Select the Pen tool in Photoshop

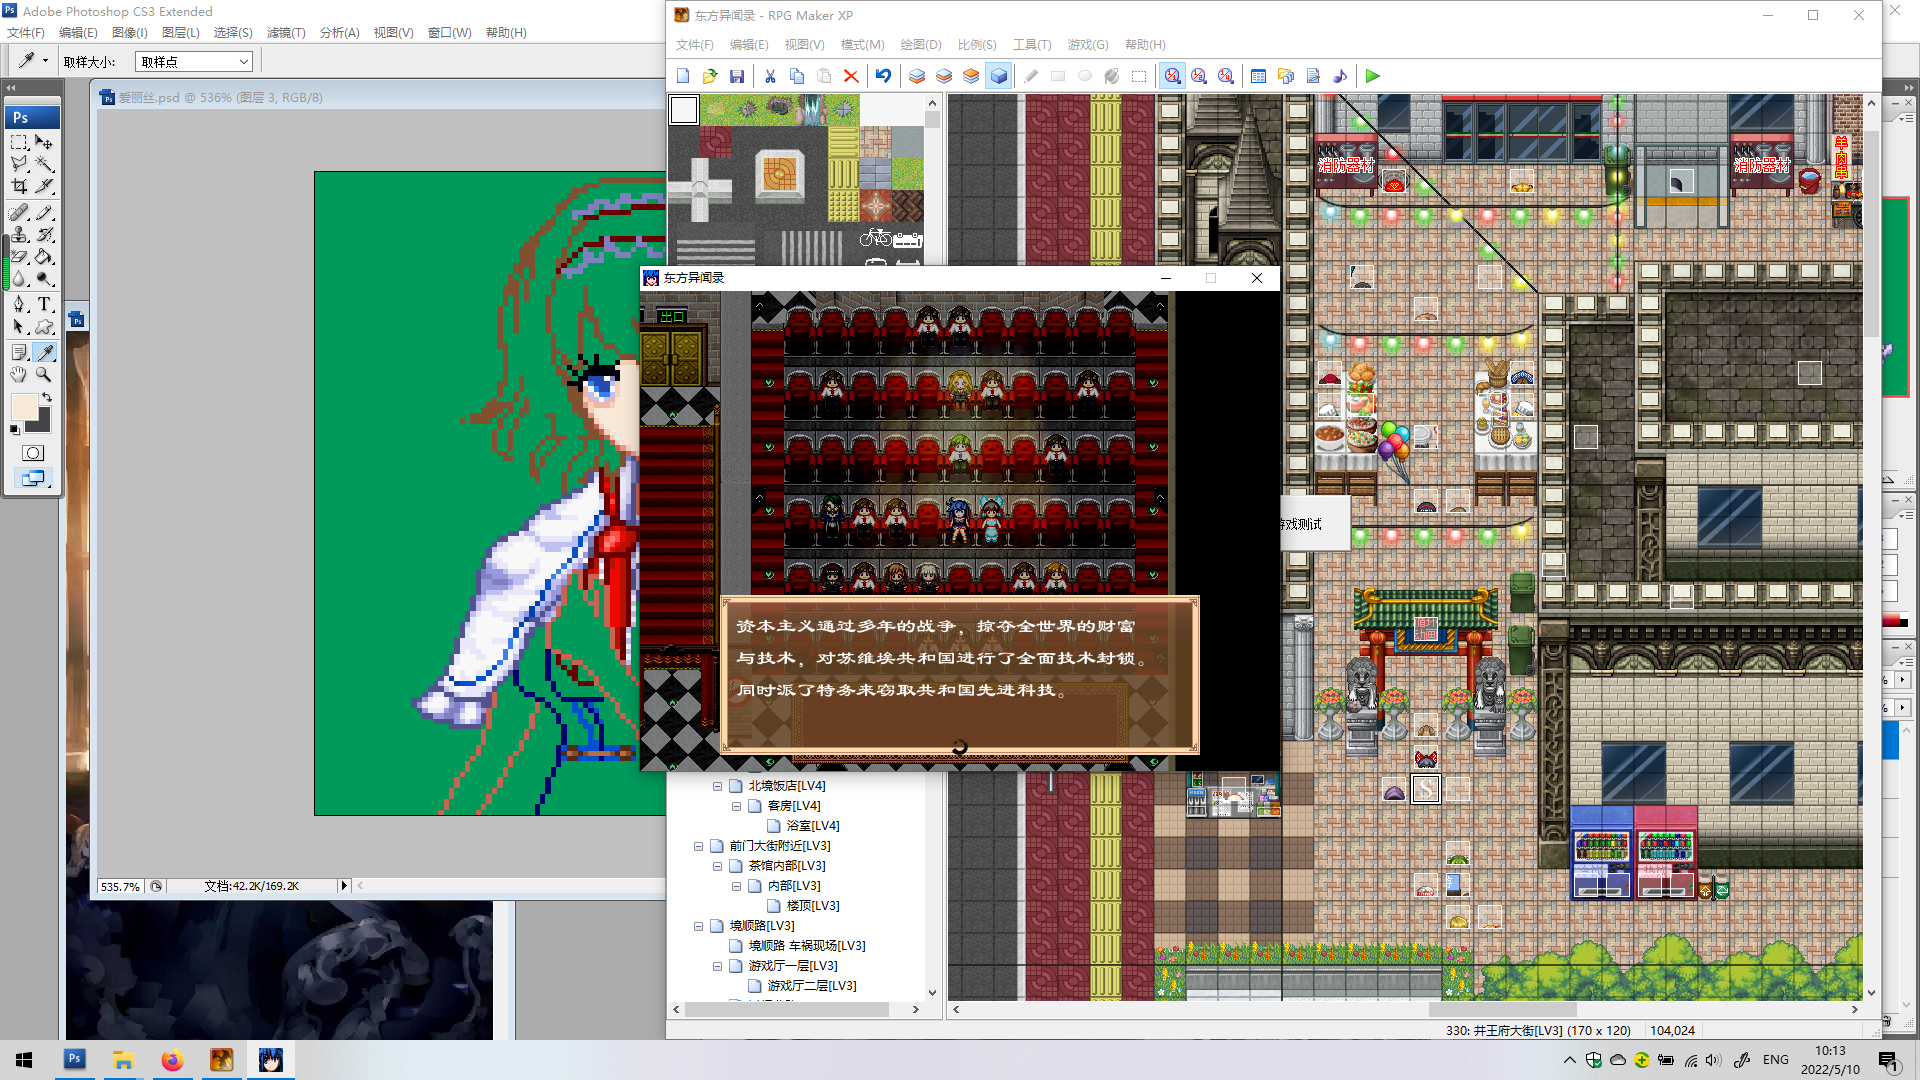coord(20,304)
